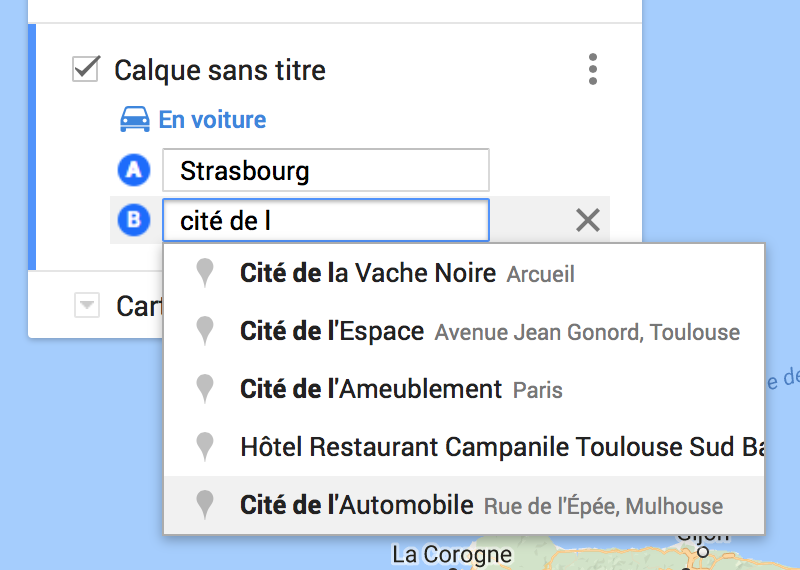Remove destination B with the X button
800x570 pixels.
[587, 220]
